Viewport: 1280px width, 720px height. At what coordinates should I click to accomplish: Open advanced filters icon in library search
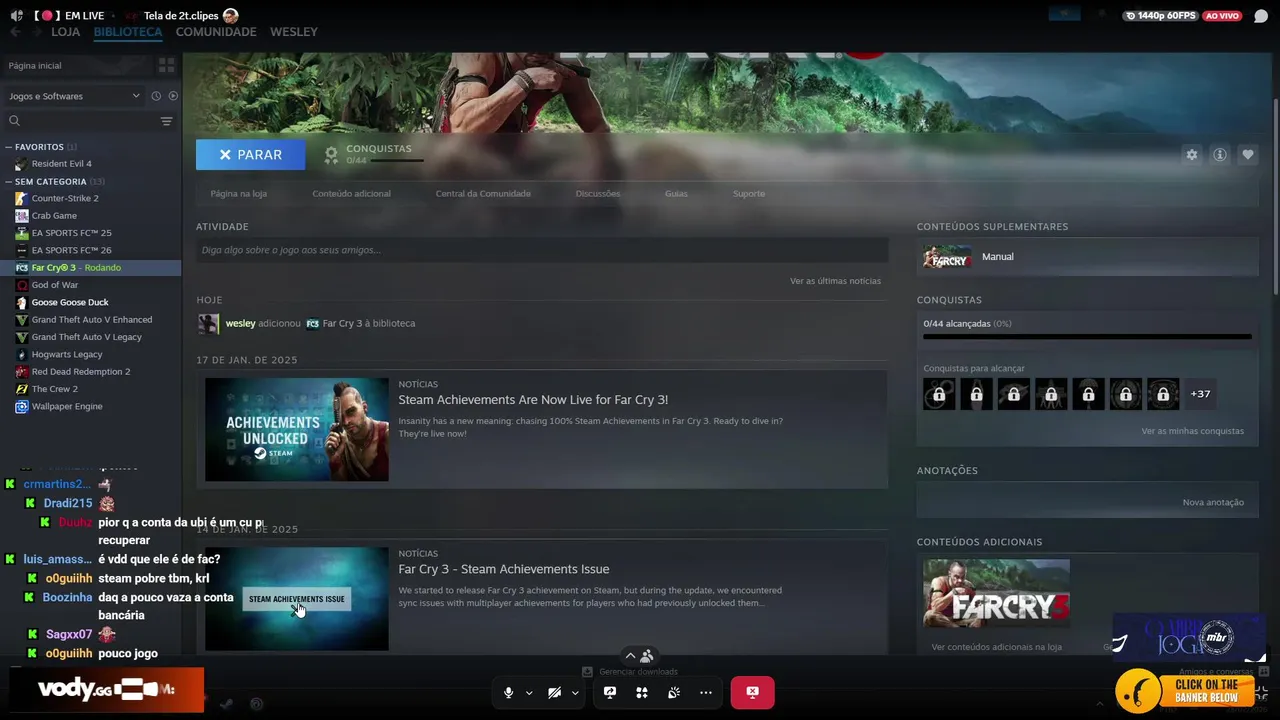(166, 121)
